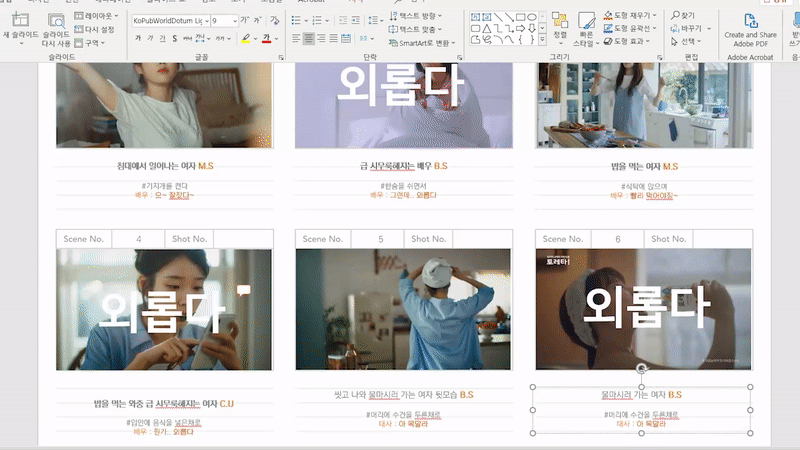800x450 pixels.
Task: Apply yellow text highlight color
Action: coord(246,38)
